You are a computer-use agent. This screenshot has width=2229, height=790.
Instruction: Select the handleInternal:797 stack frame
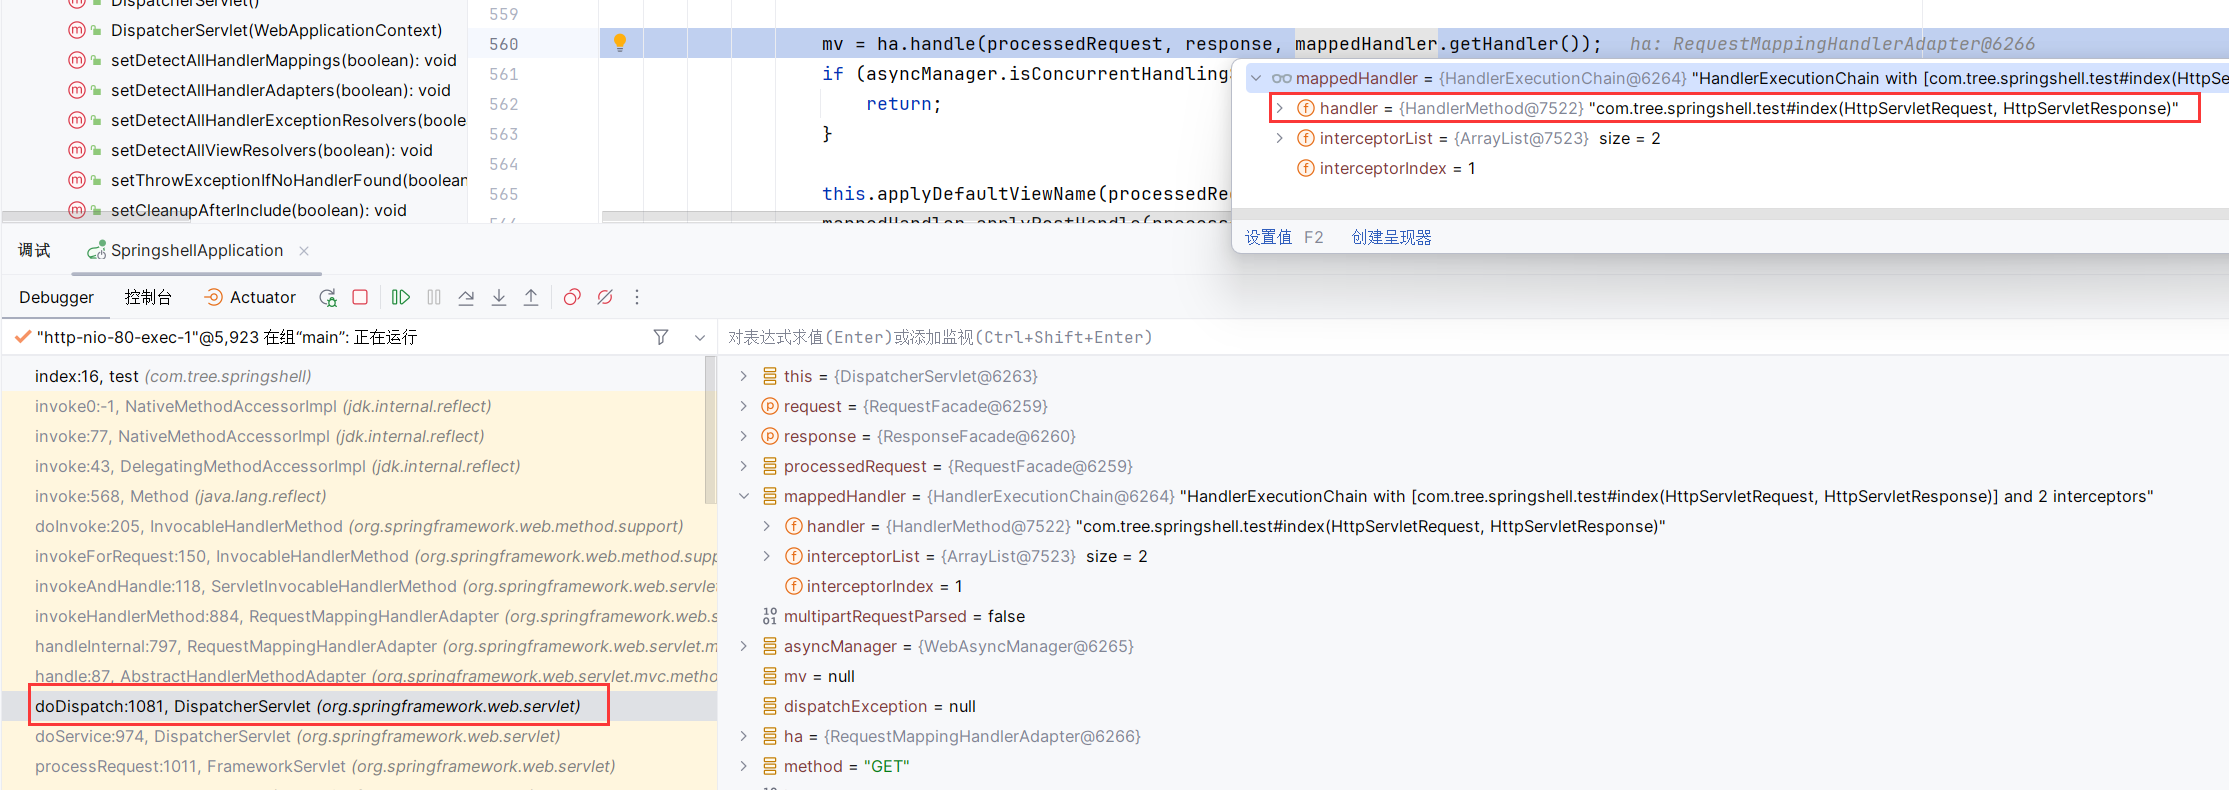(359, 646)
